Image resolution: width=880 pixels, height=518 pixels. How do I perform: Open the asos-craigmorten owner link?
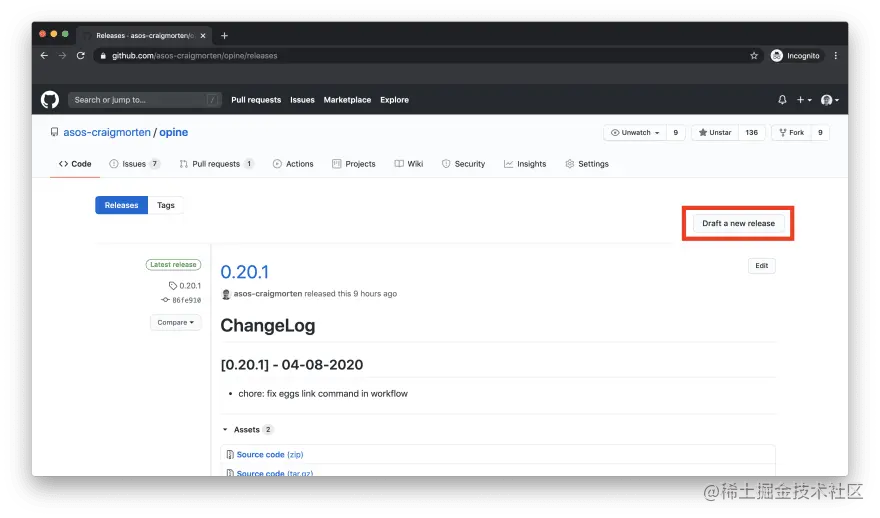pyautogui.click(x=107, y=132)
